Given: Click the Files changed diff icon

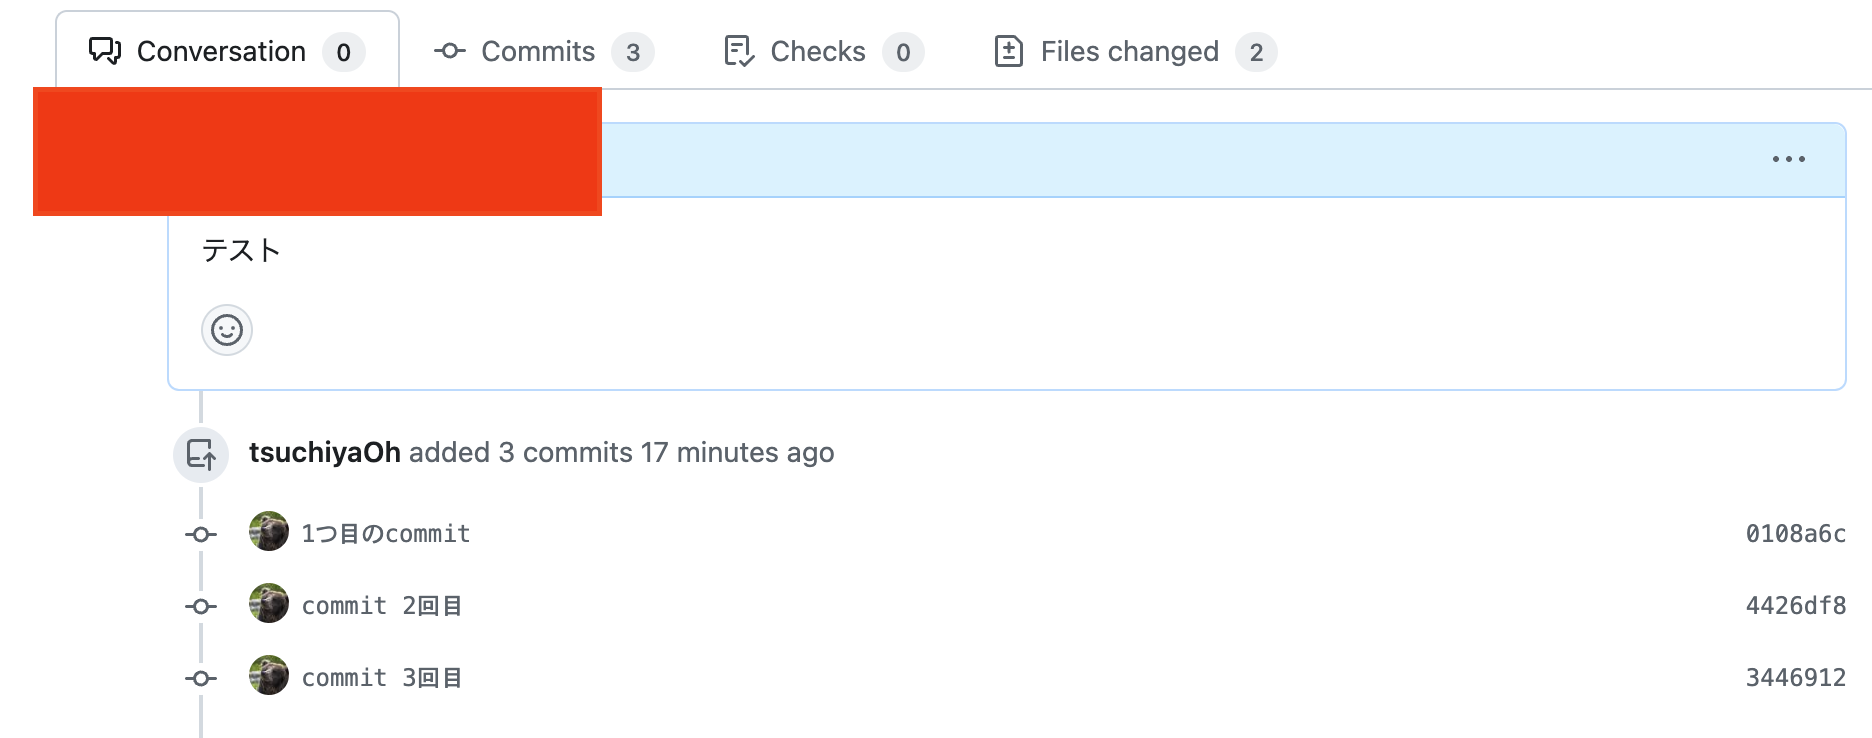Looking at the screenshot, I should (1008, 51).
